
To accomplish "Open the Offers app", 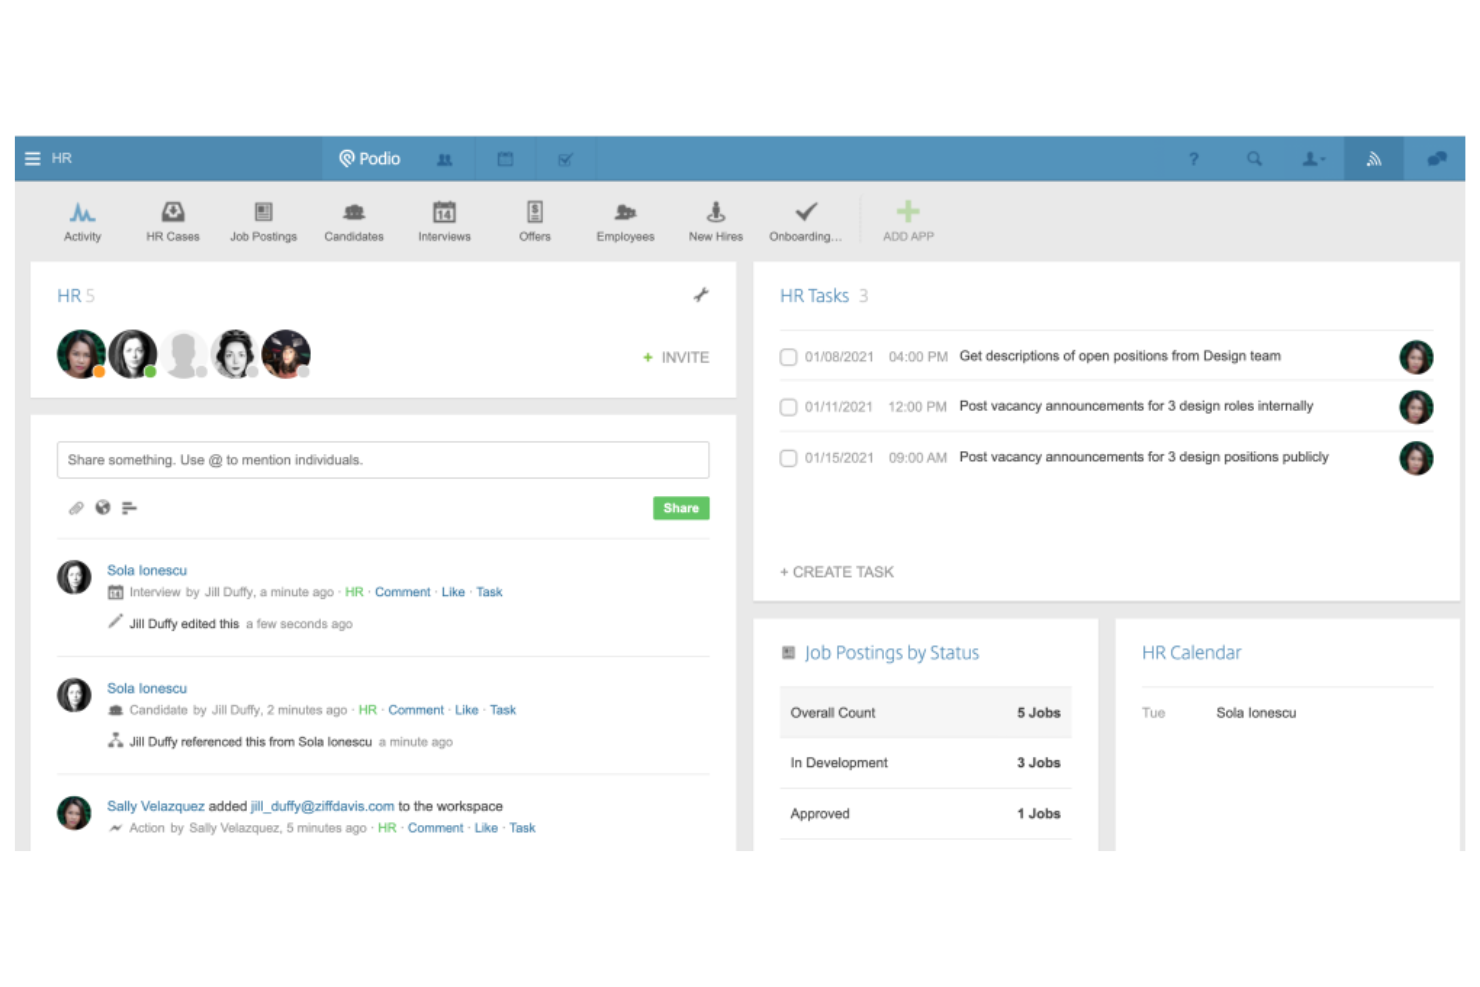I will pyautogui.click(x=534, y=220).
